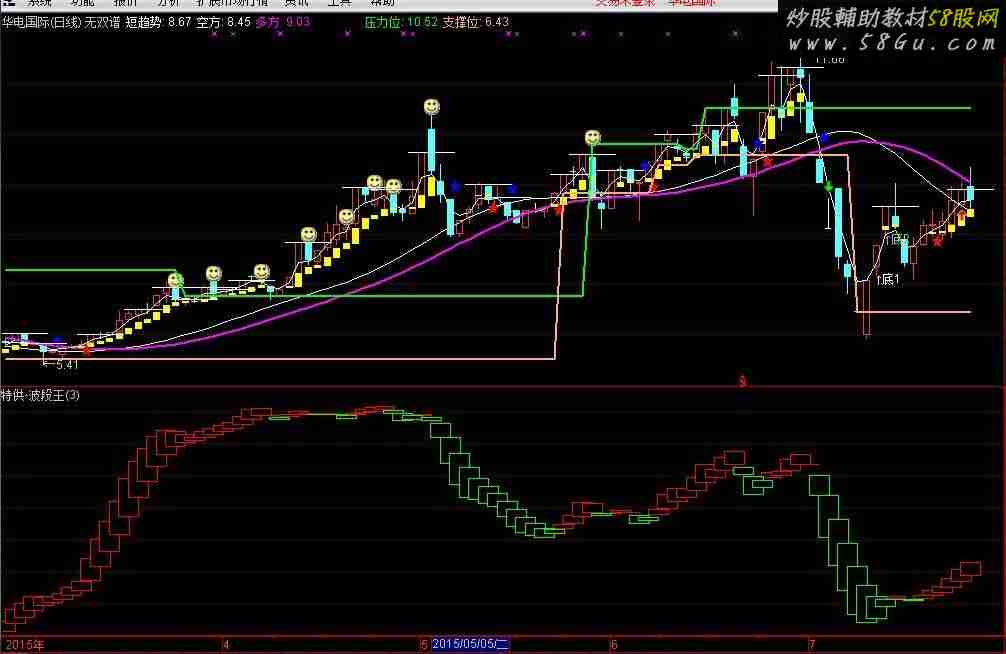Click month marker 6 on the time axis
The width and height of the screenshot is (1006, 654).
pos(613,644)
